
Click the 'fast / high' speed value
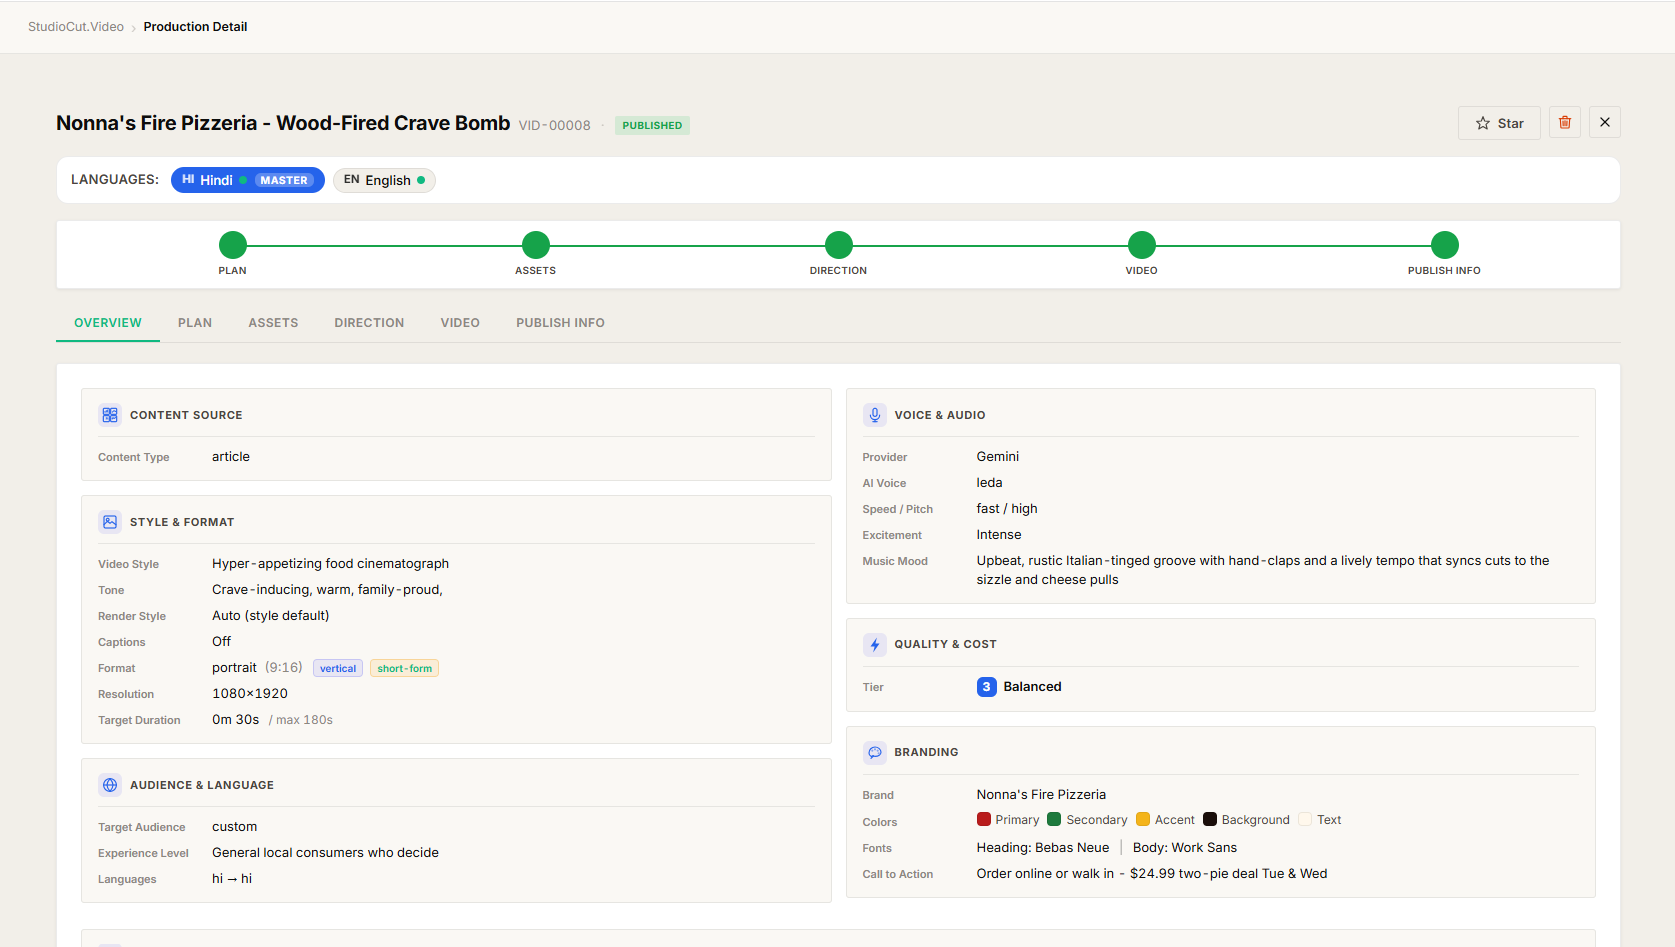point(1007,509)
